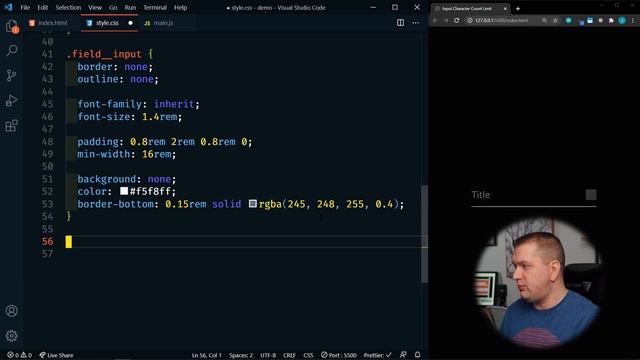Click the .field__input selector on line 41
The image size is (640, 360).
pyautogui.click(x=104, y=54)
